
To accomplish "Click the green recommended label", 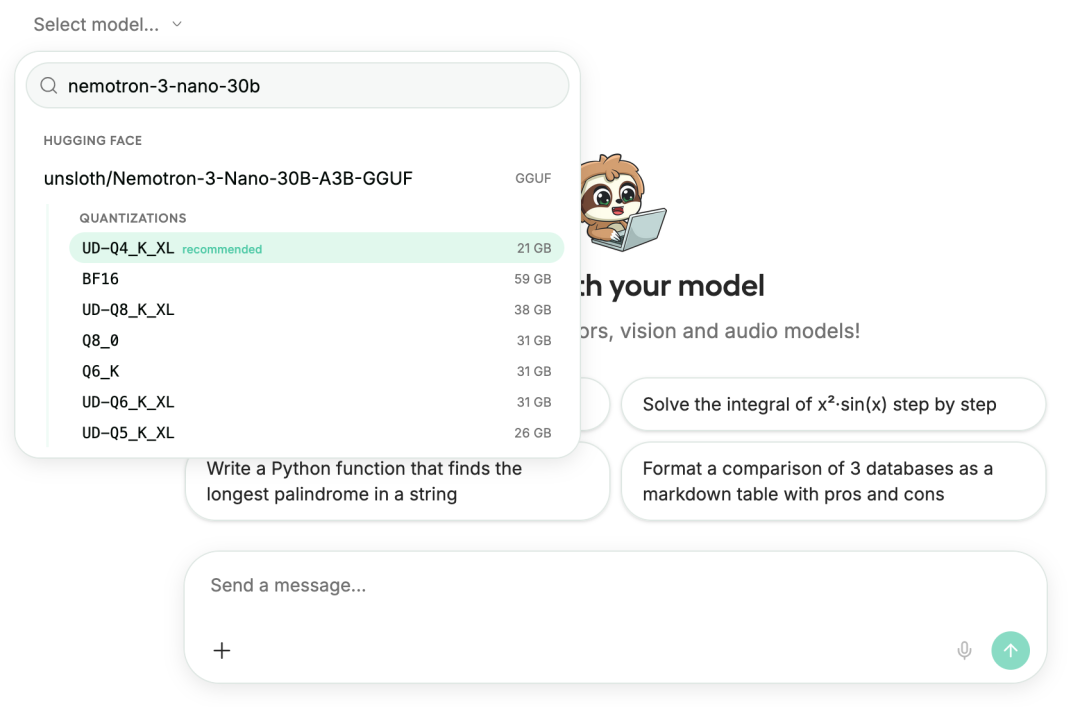I will (x=222, y=249).
